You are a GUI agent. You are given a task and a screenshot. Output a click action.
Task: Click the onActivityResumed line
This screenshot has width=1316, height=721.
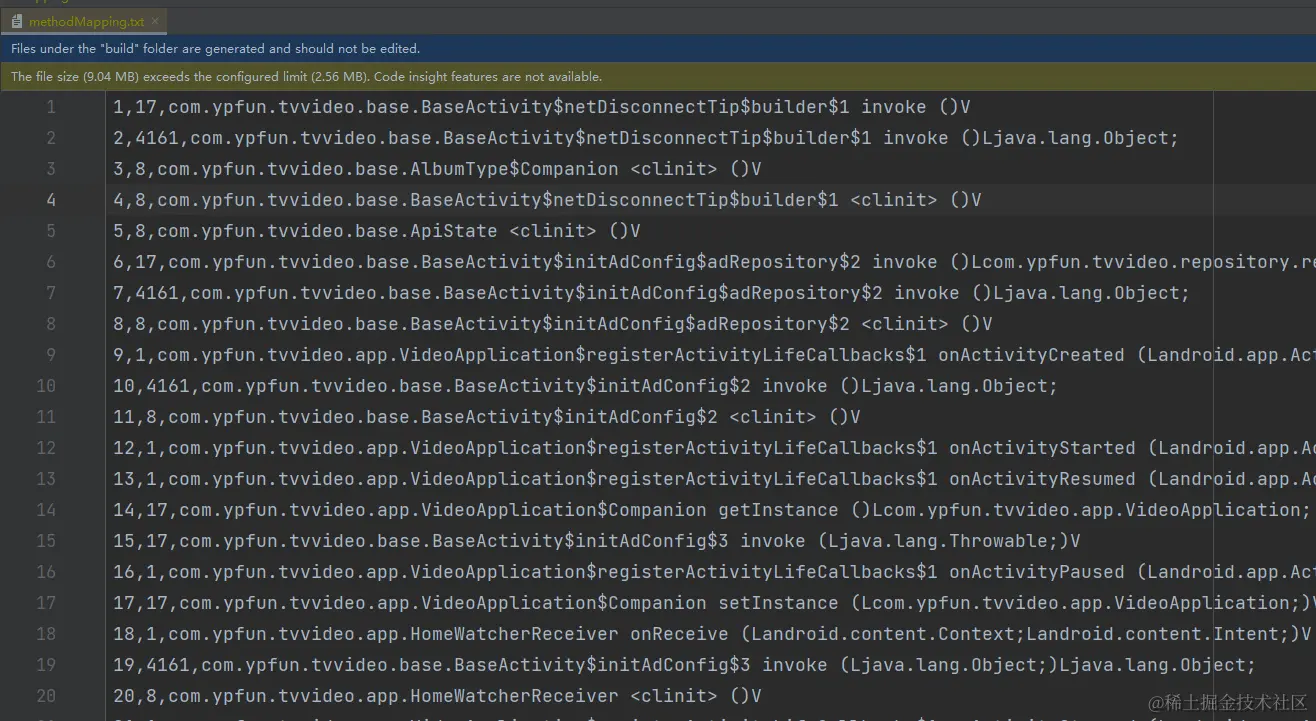click(x=714, y=479)
